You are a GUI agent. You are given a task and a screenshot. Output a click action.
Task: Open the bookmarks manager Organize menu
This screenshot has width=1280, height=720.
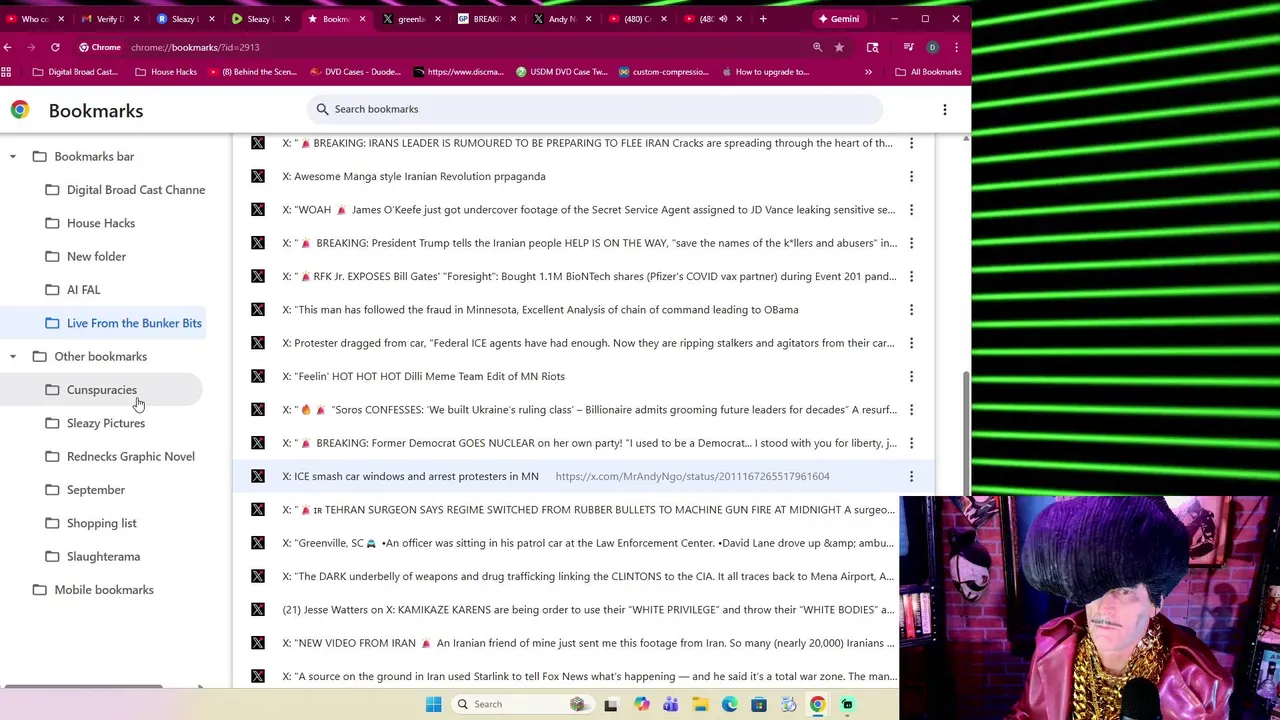coord(944,109)
